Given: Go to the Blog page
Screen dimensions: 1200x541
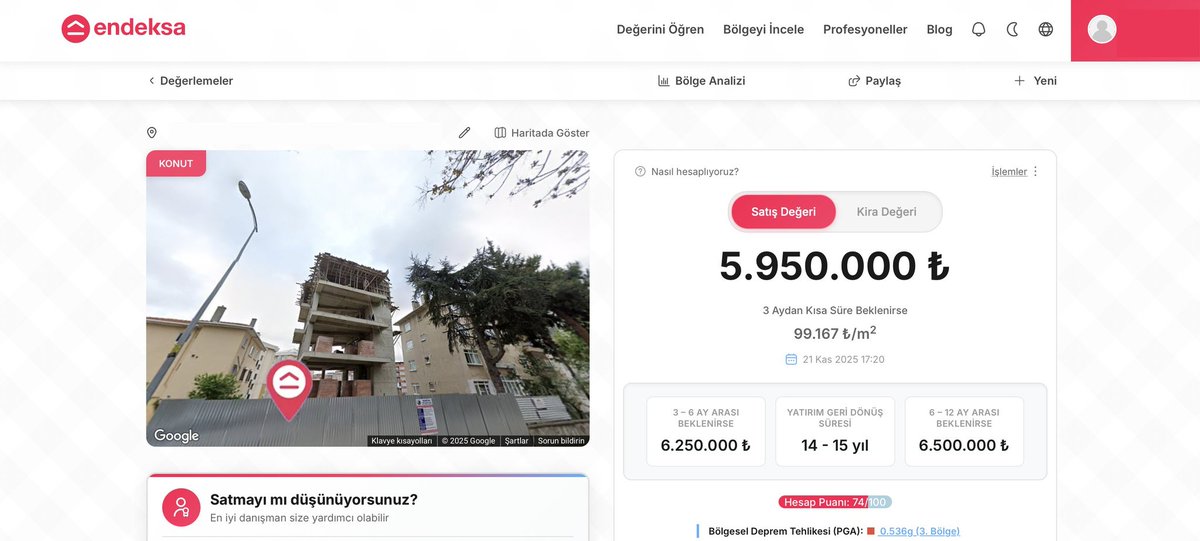Looking at the screenshot, I should point(939,30).
